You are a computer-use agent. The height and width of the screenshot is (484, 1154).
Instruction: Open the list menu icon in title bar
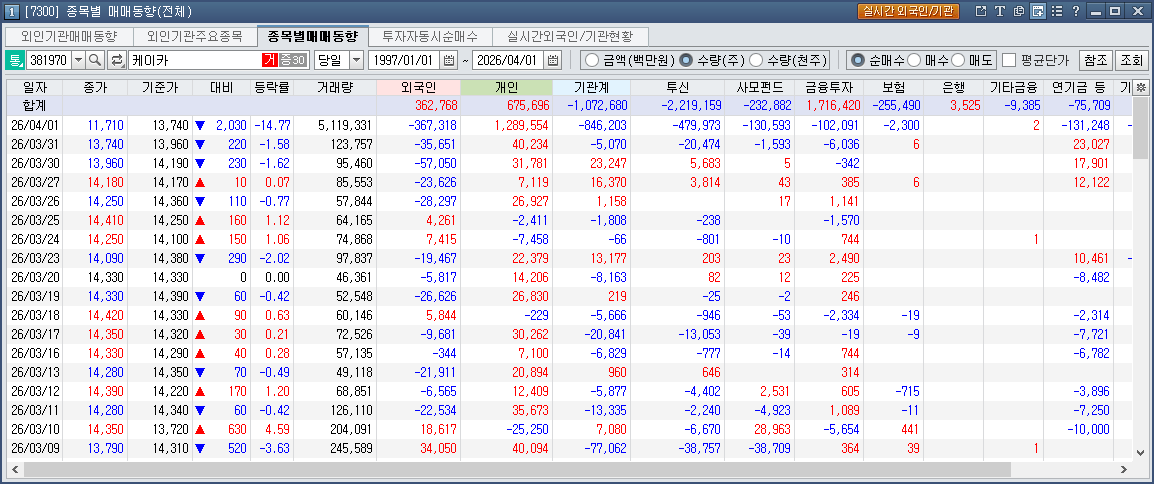pyautogui.click(x=1057, y=11)
